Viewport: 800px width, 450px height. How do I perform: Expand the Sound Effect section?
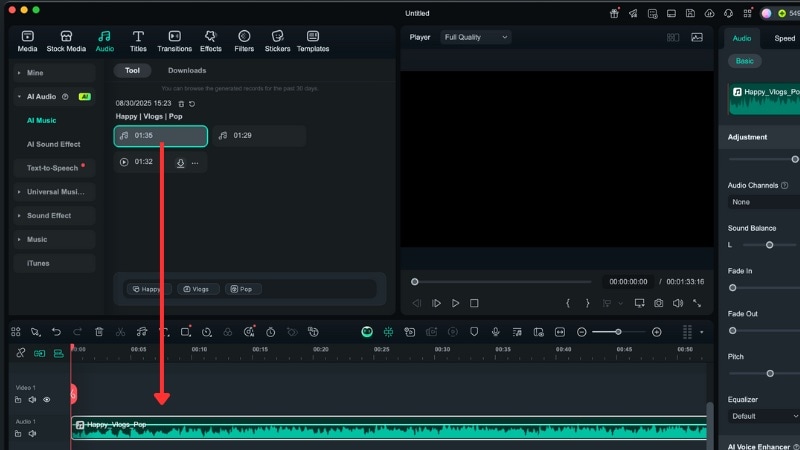pos(19,216)
